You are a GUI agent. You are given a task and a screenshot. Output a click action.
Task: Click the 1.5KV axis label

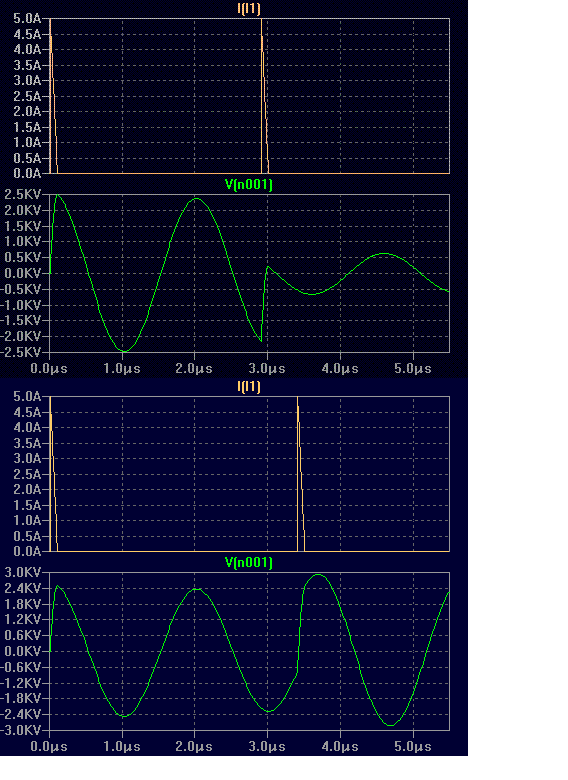pos(22,226)
